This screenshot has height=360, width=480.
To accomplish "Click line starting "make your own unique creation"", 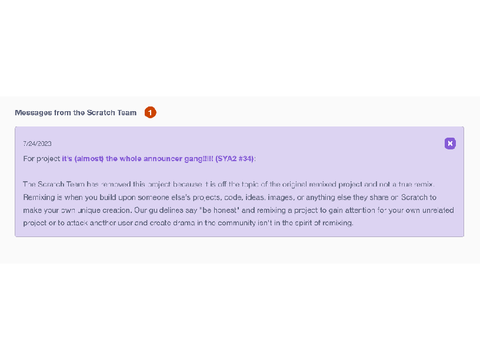I will coord(239,210).
